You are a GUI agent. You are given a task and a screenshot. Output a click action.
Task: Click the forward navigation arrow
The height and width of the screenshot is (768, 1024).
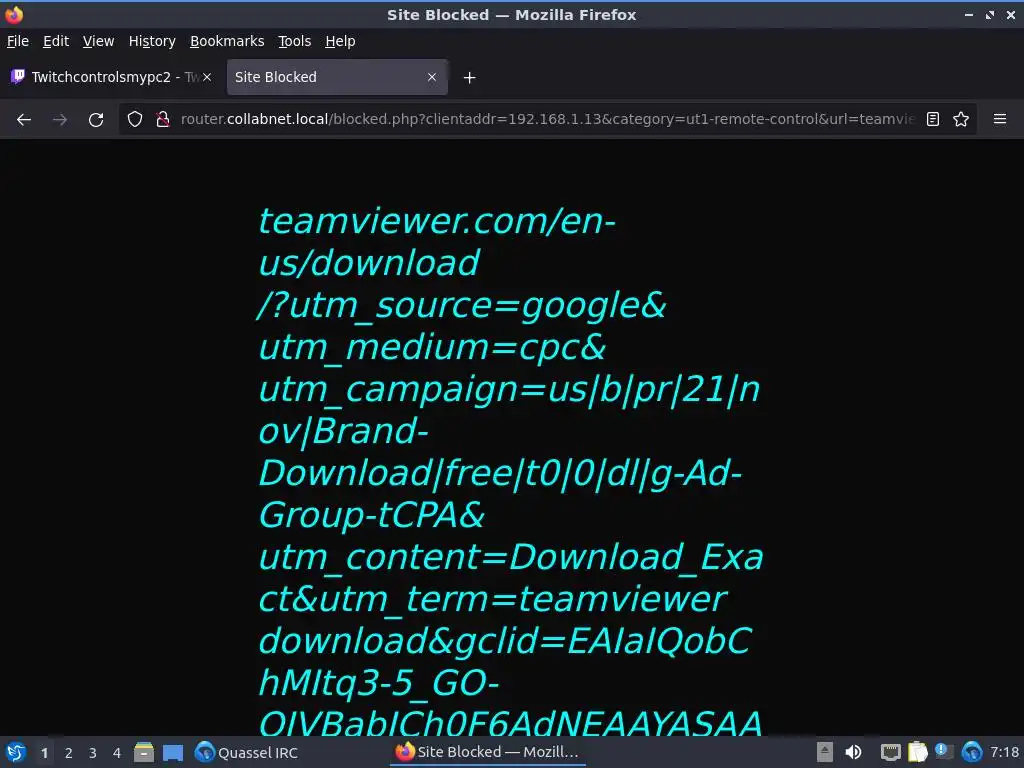[x=59, y=120]
